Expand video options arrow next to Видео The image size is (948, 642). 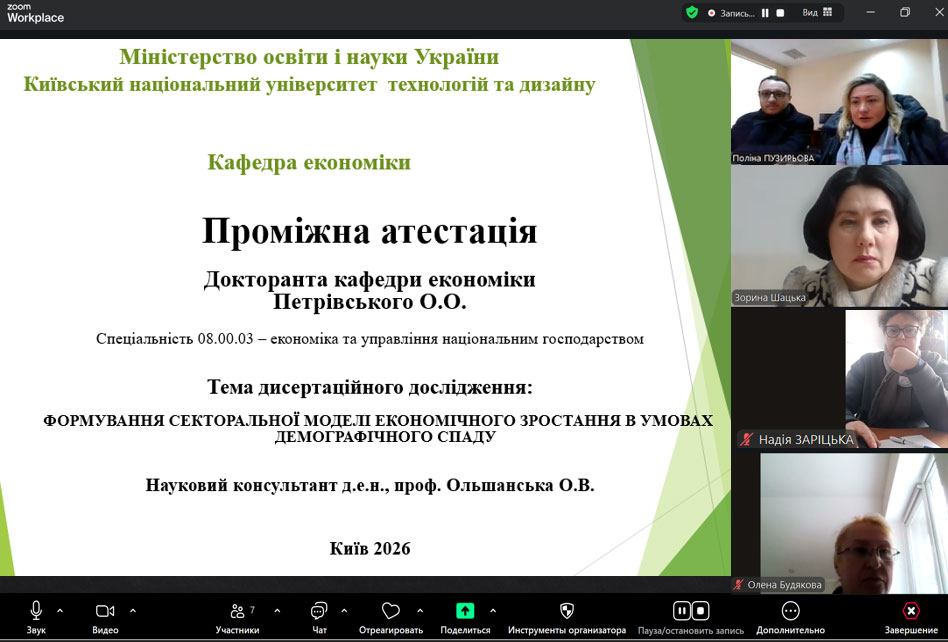click(x=133, y=610)
